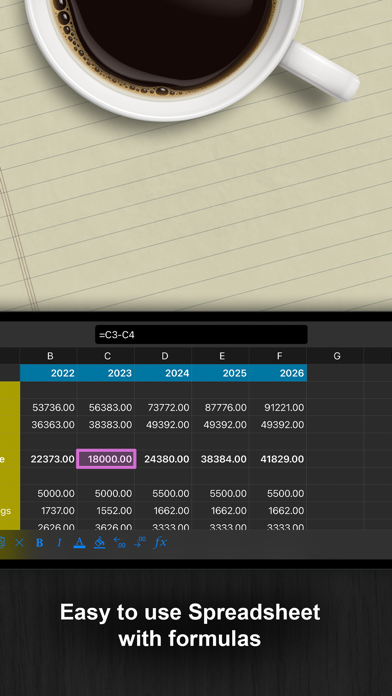
Task: Select cell with value 22373.00
Action: pyautogui.click(x=48, y=459)
